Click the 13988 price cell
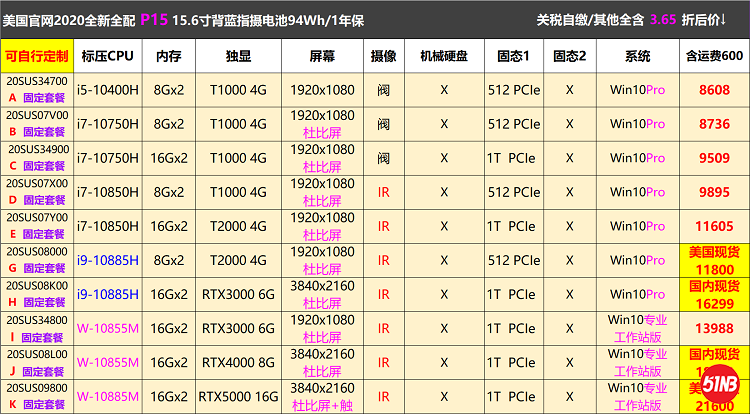Screen dimensions: 750x414 [714, 328]
